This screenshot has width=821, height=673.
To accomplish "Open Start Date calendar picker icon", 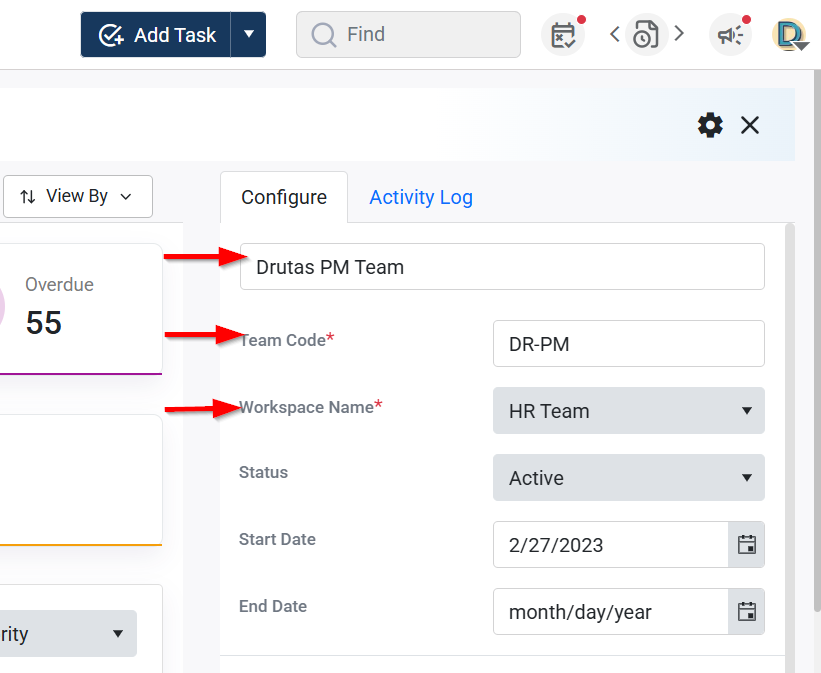I will click(746, 545).
